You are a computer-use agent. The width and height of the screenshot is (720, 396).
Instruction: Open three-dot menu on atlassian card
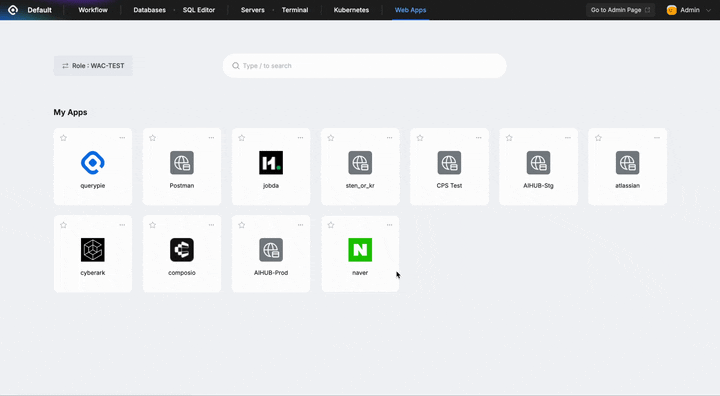657,138
